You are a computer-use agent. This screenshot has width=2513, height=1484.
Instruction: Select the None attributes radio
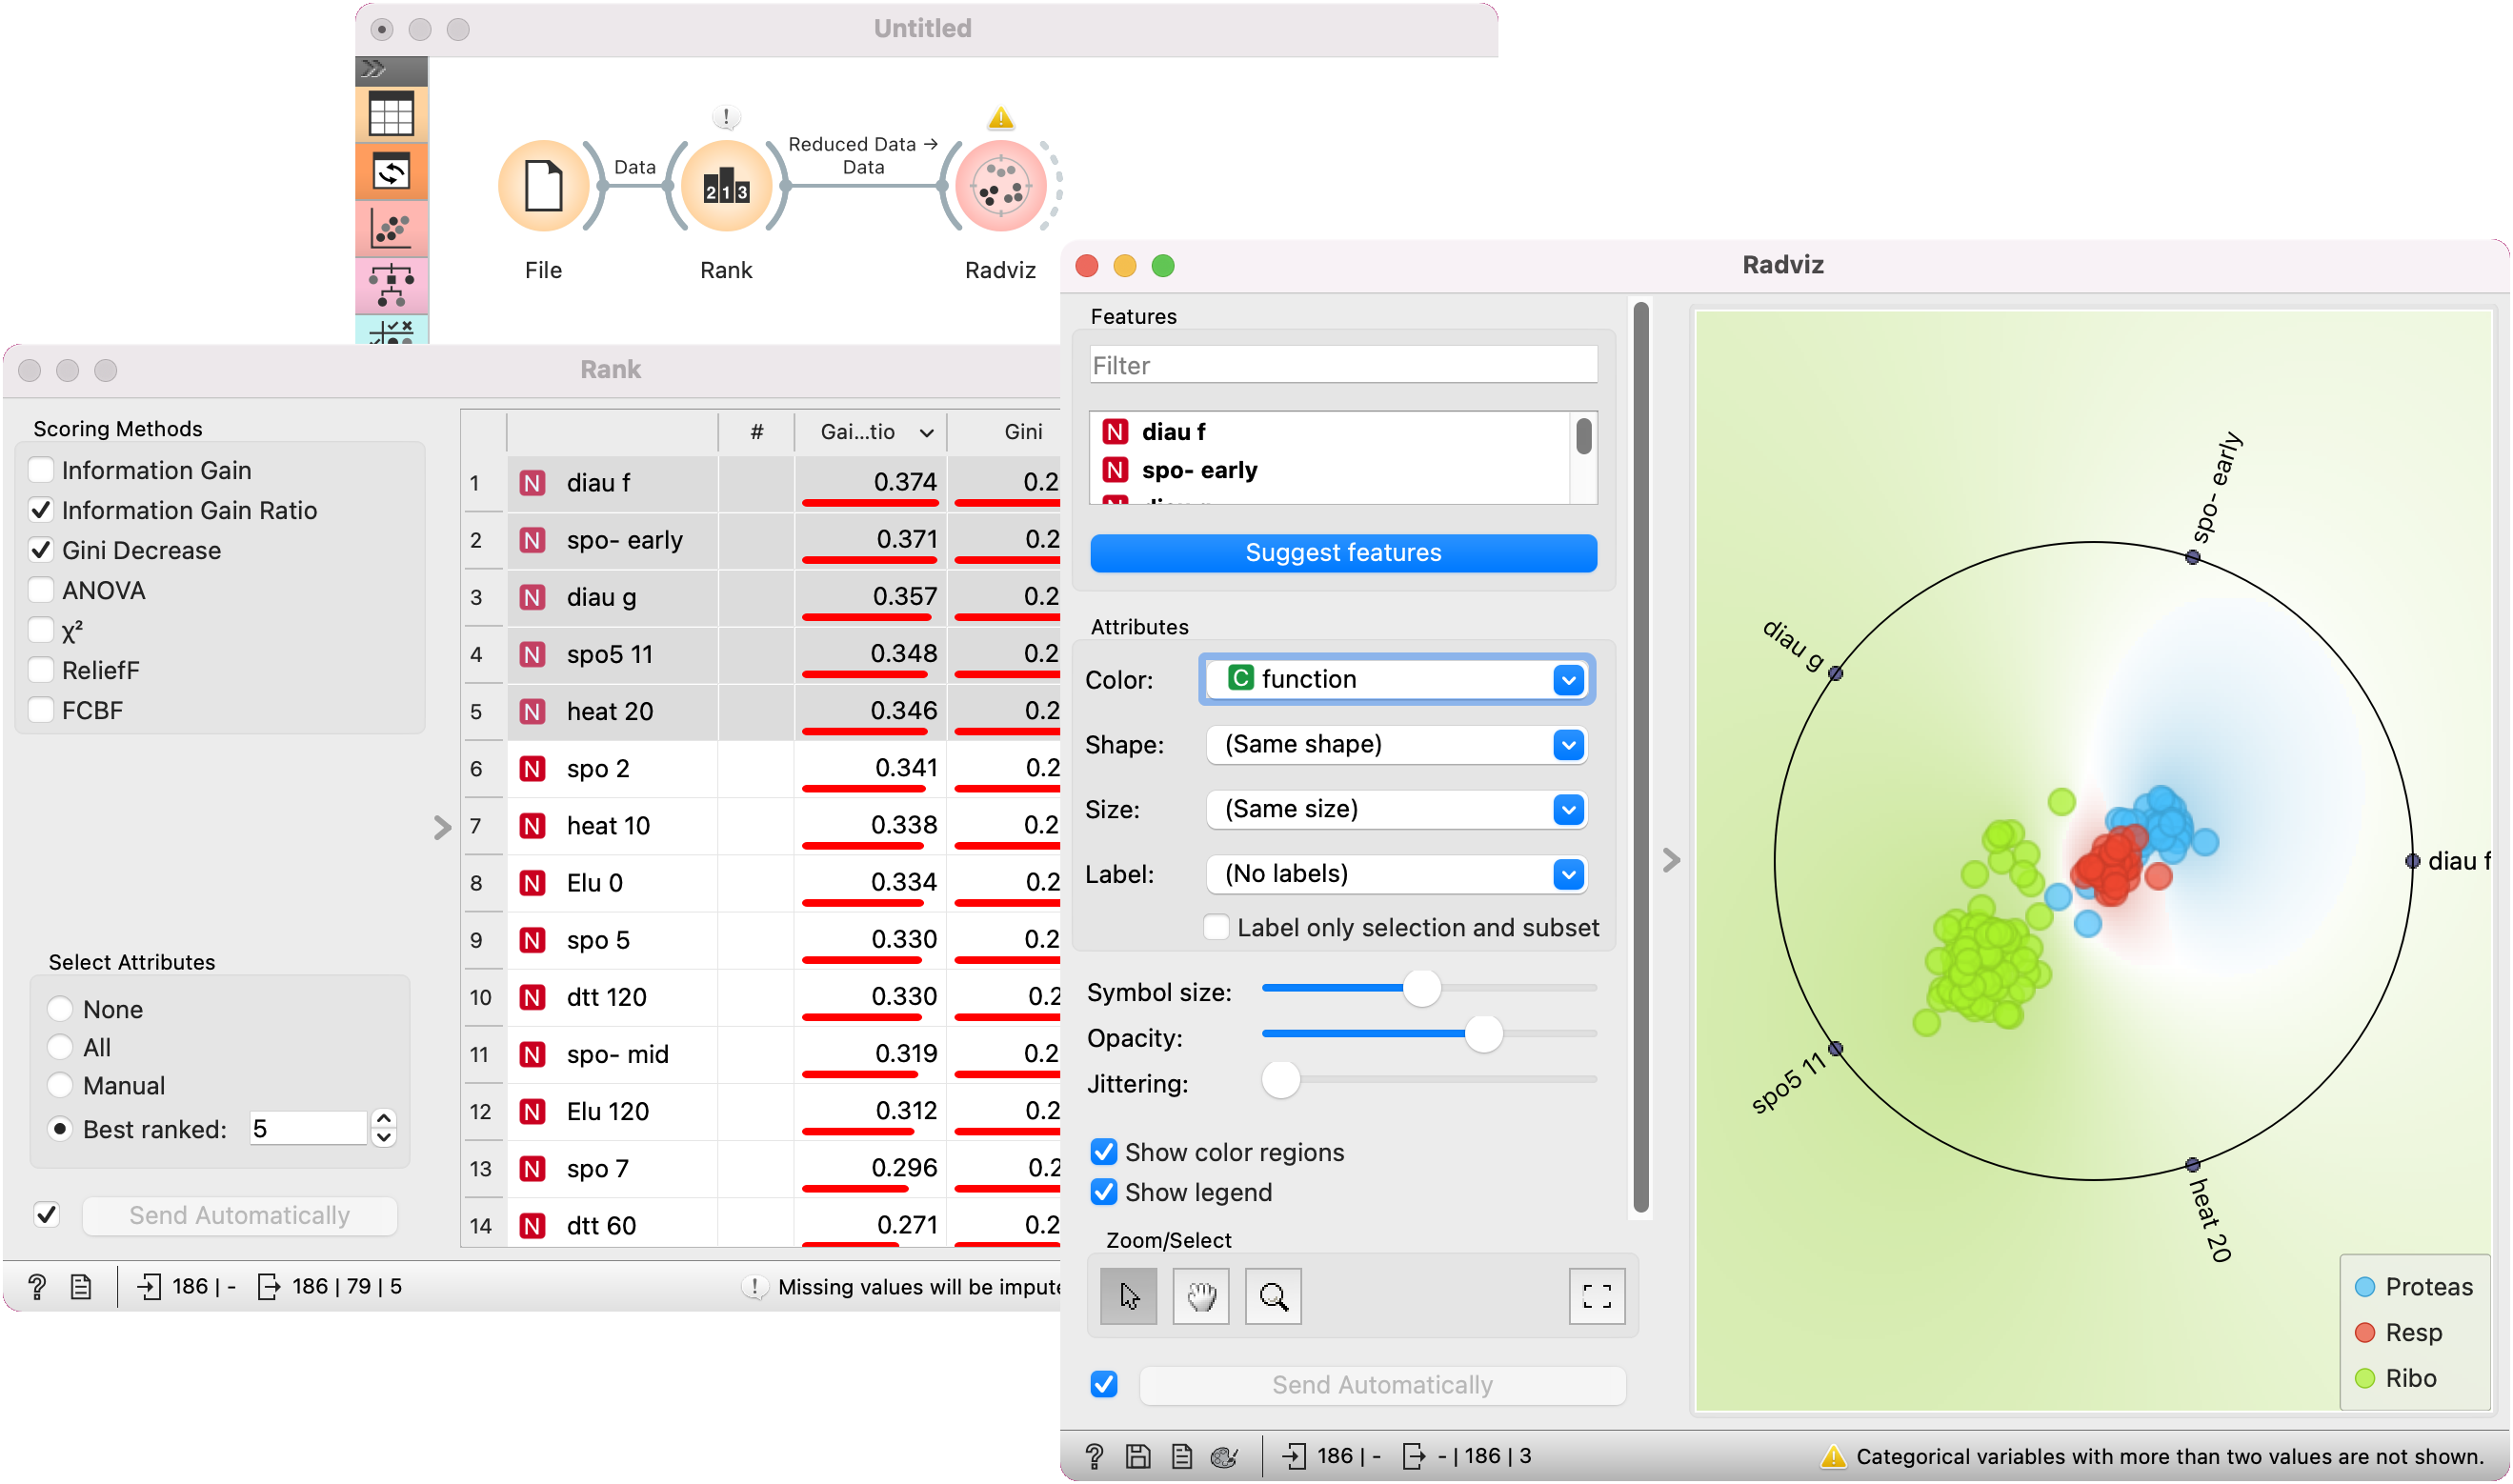(x=60, y=1009)
